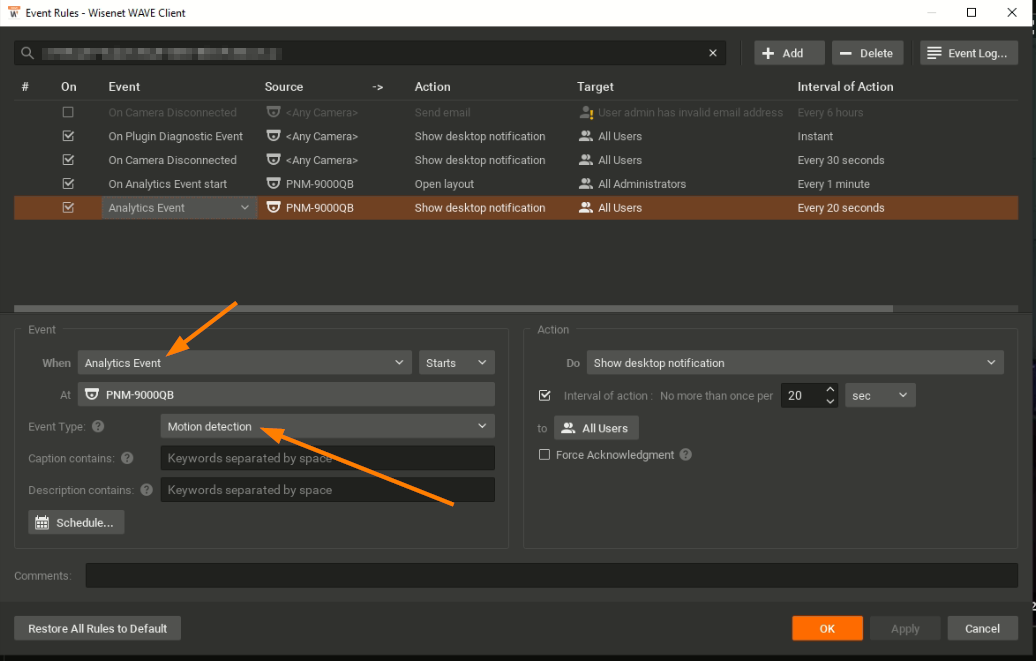1036x661 pixels.
Task: Click camera icon in Open layout row
Action: coord(273,183)
